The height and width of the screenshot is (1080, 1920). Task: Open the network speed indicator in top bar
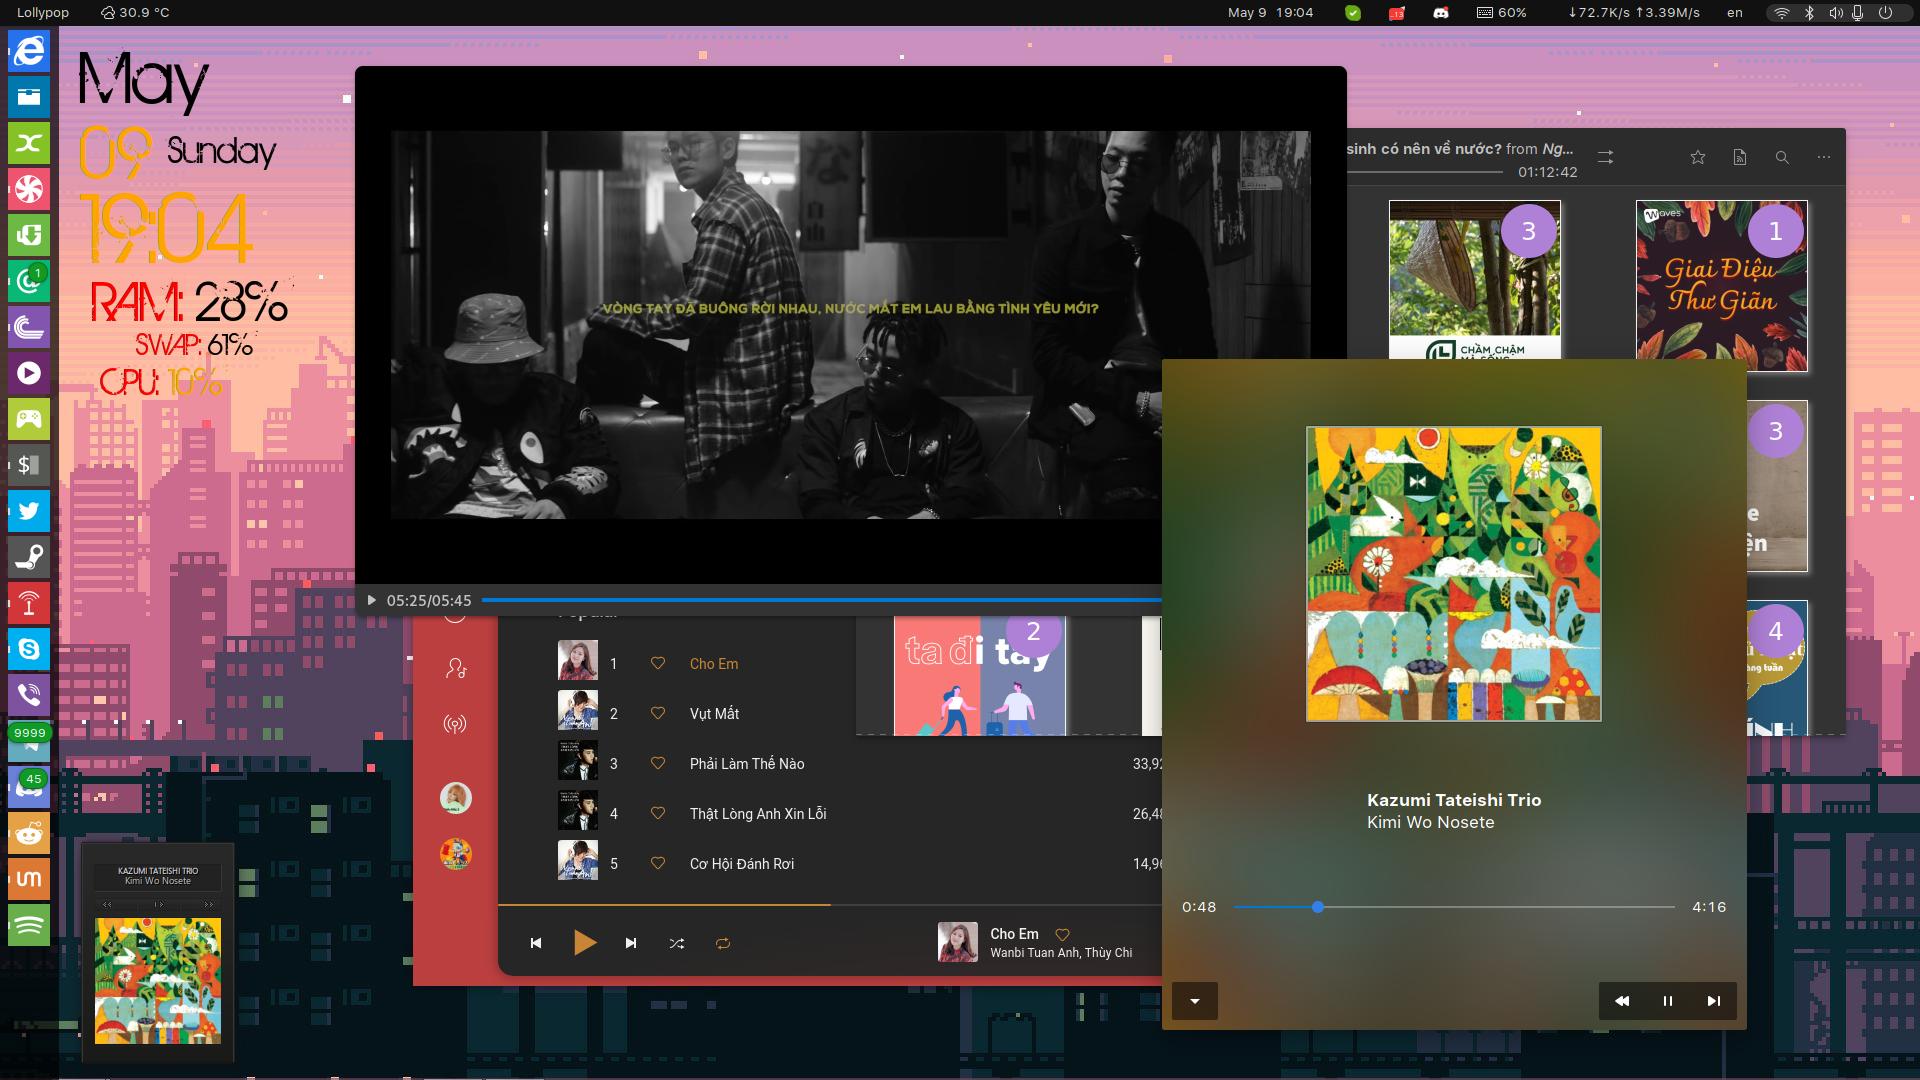coord(1634,13)
